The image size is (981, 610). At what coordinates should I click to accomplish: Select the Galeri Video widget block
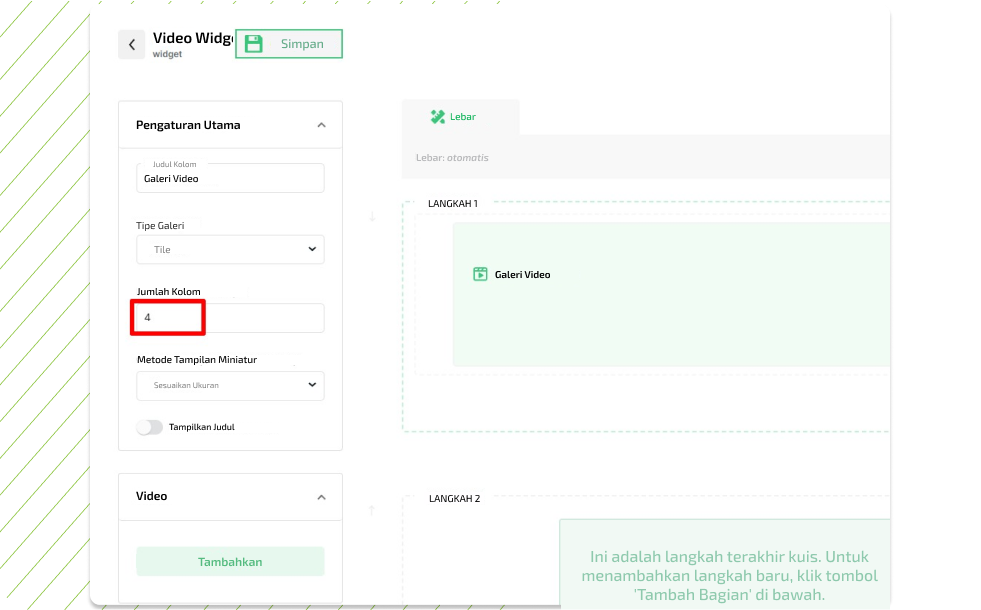pyautogui.click(x=670, y=294)
